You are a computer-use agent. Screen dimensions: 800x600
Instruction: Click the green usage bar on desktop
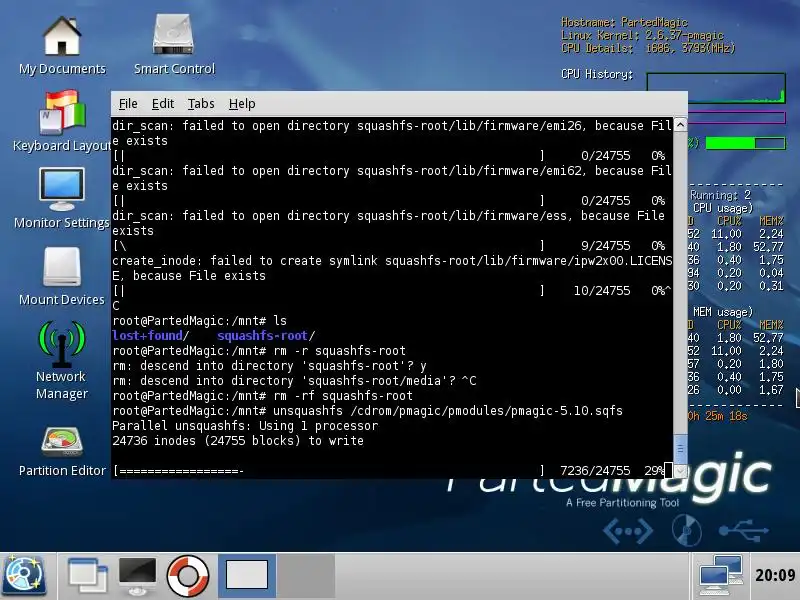pos(745,143)
